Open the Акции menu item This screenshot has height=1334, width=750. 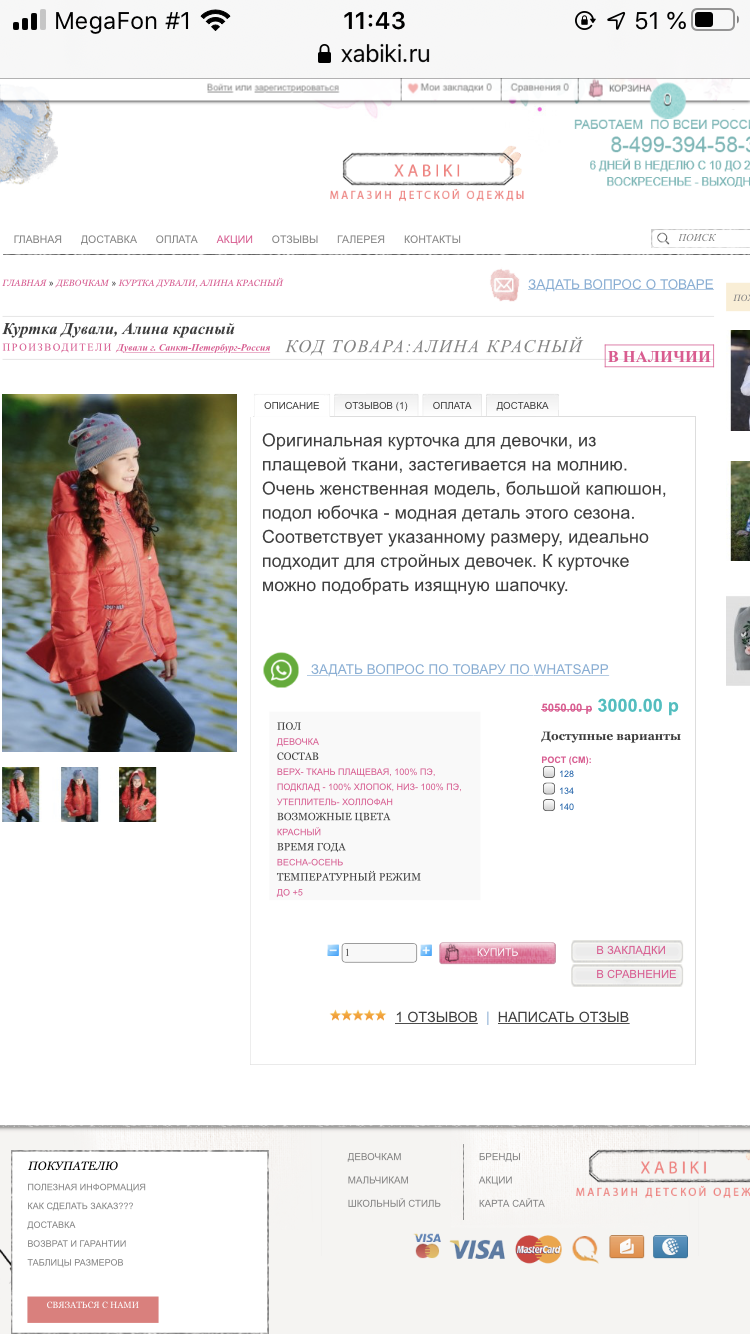pyautogui.click(x=234, y=239)
